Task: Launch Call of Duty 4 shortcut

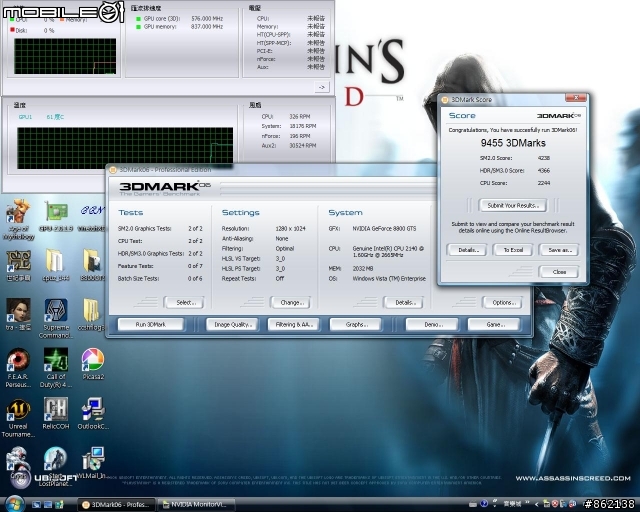Action: 56,367
